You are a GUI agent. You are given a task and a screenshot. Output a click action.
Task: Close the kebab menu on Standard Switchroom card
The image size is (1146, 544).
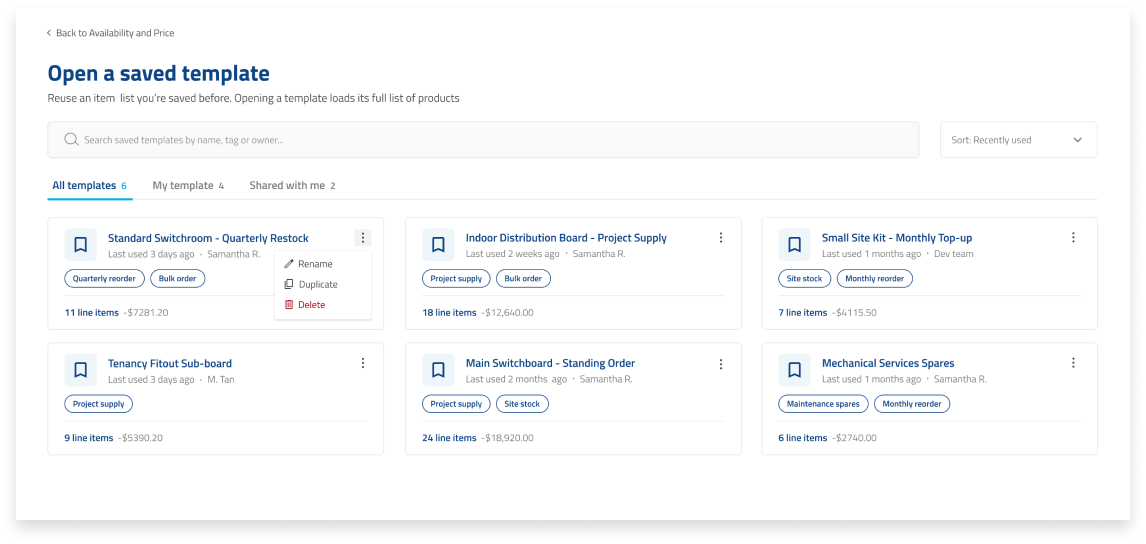click(363, 238)
